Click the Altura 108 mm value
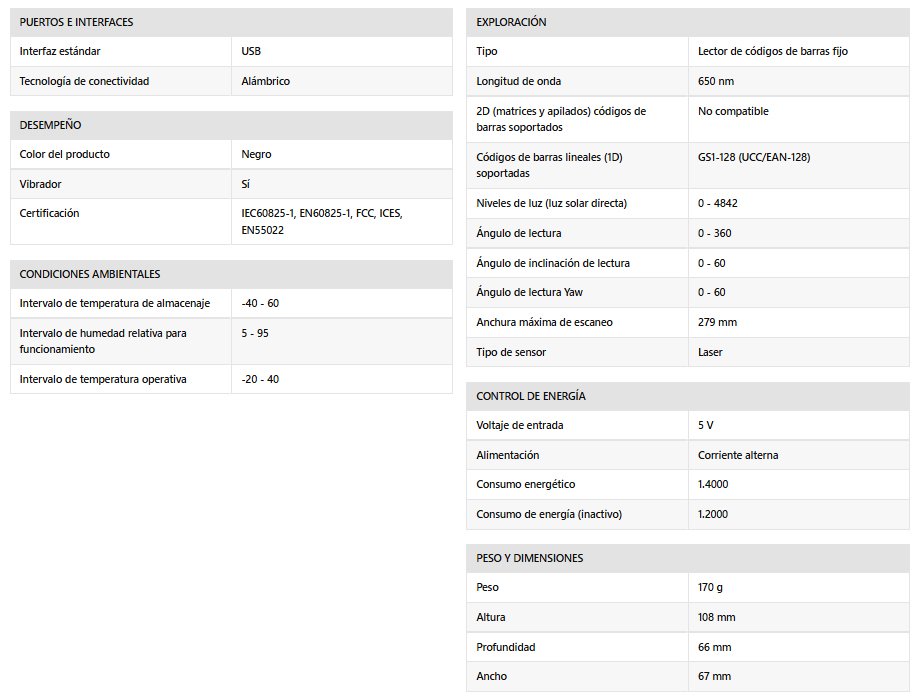 (x=716, y=617)
